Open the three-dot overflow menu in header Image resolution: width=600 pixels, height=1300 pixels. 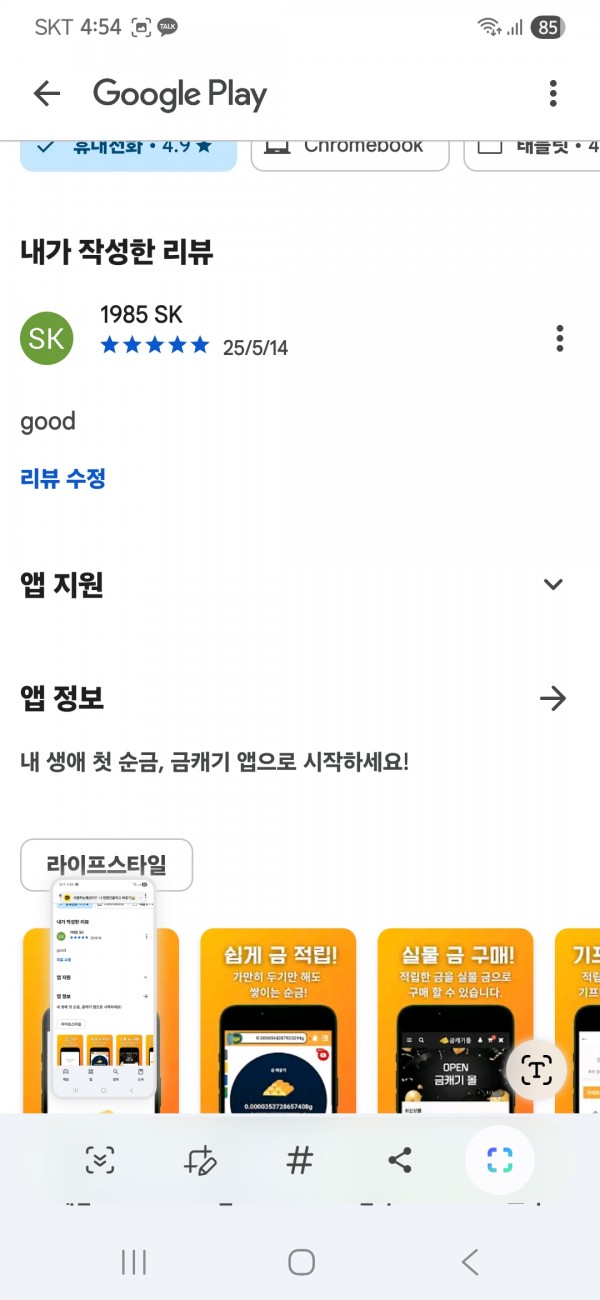click(553, 94)
